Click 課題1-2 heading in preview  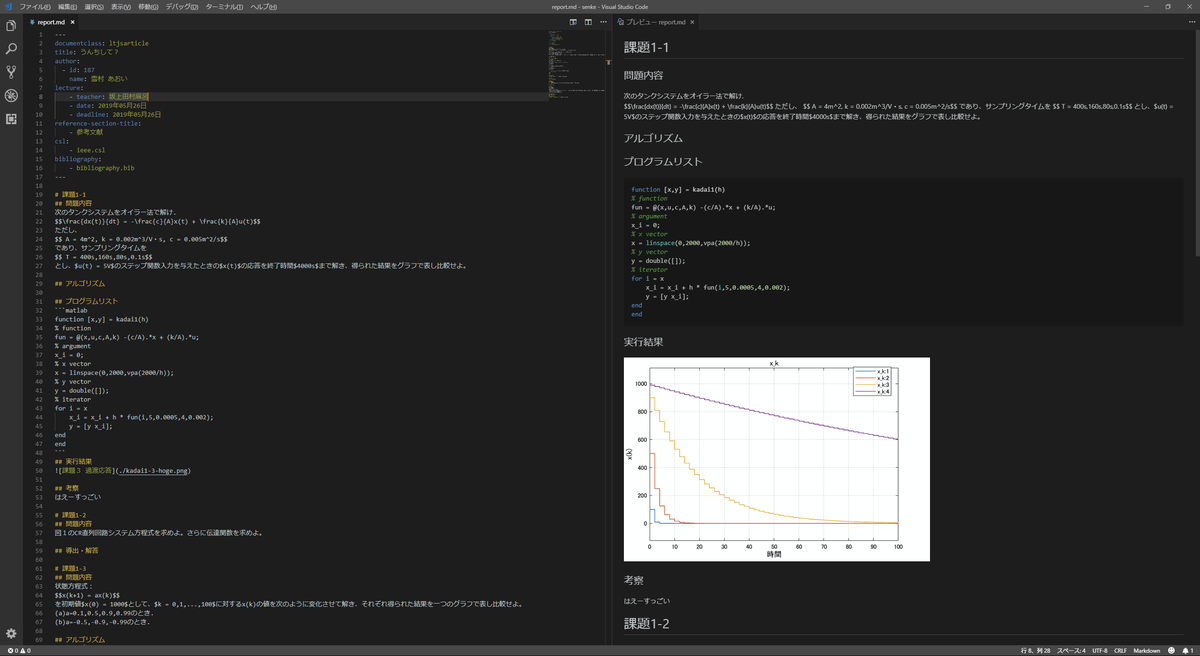(646, 624)
